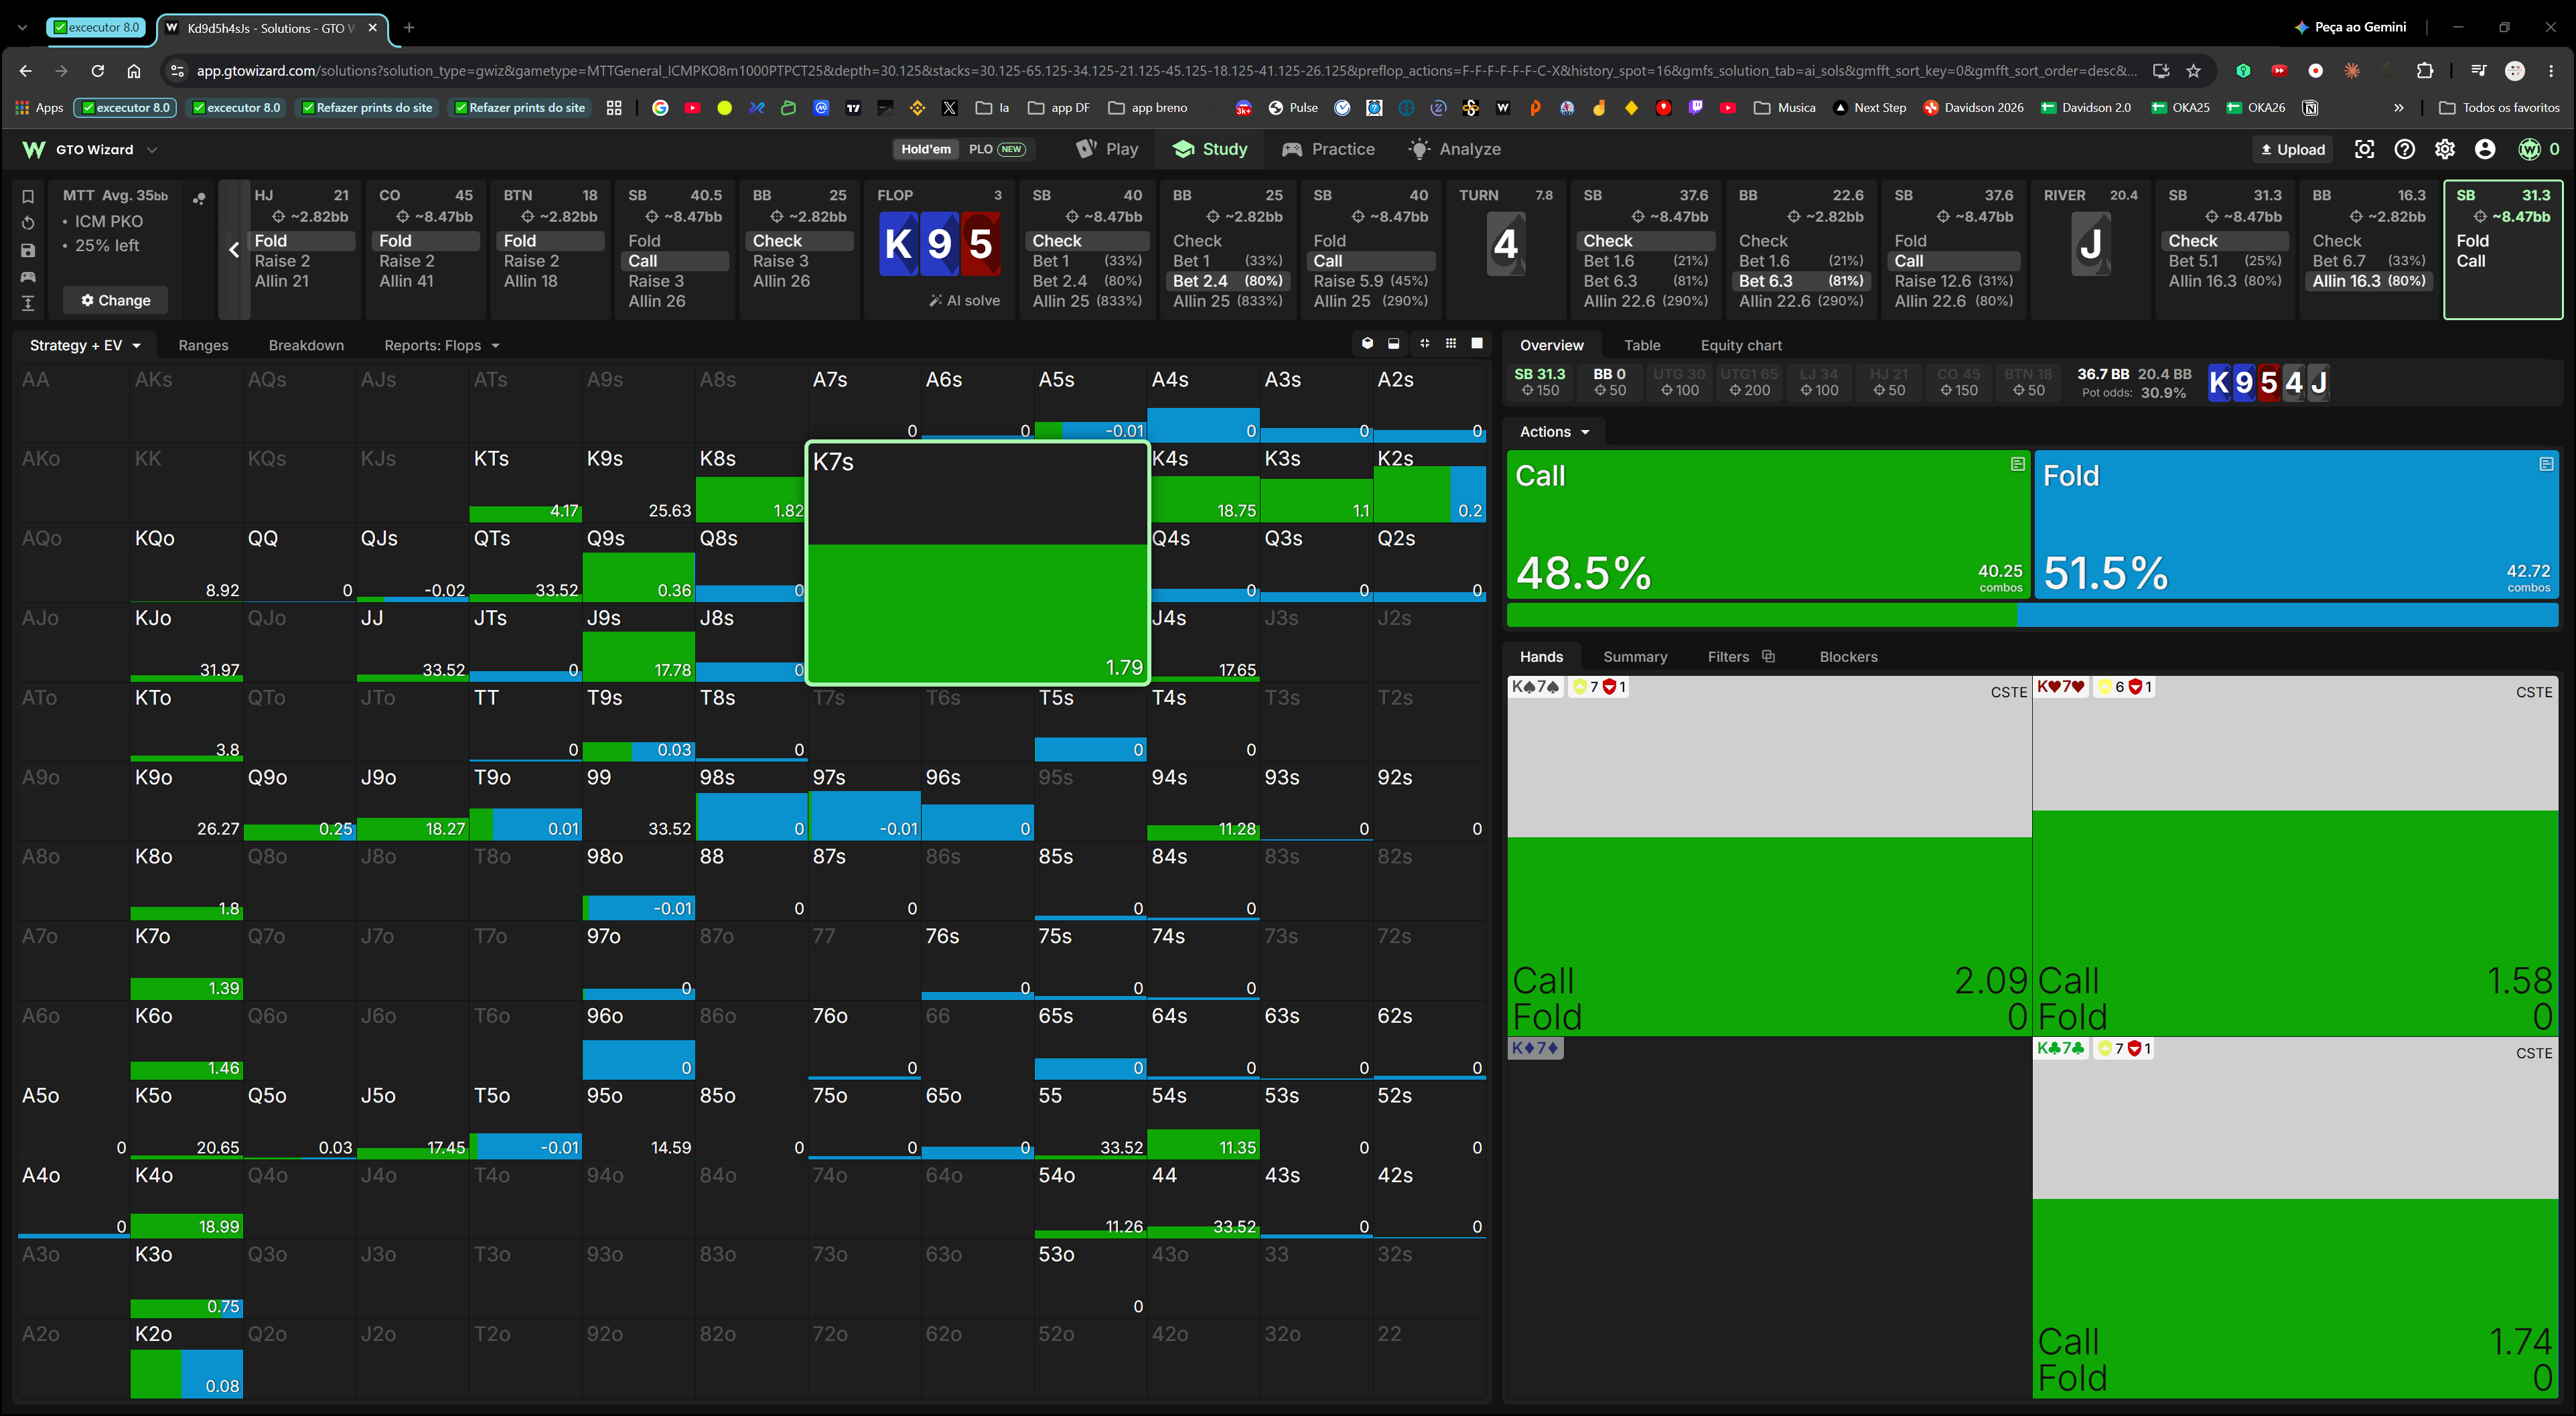This screenshot has height=1416, width=2576.
Task: Toggle the small grid matrix layout icon
Action: [x=1451, y=344]
